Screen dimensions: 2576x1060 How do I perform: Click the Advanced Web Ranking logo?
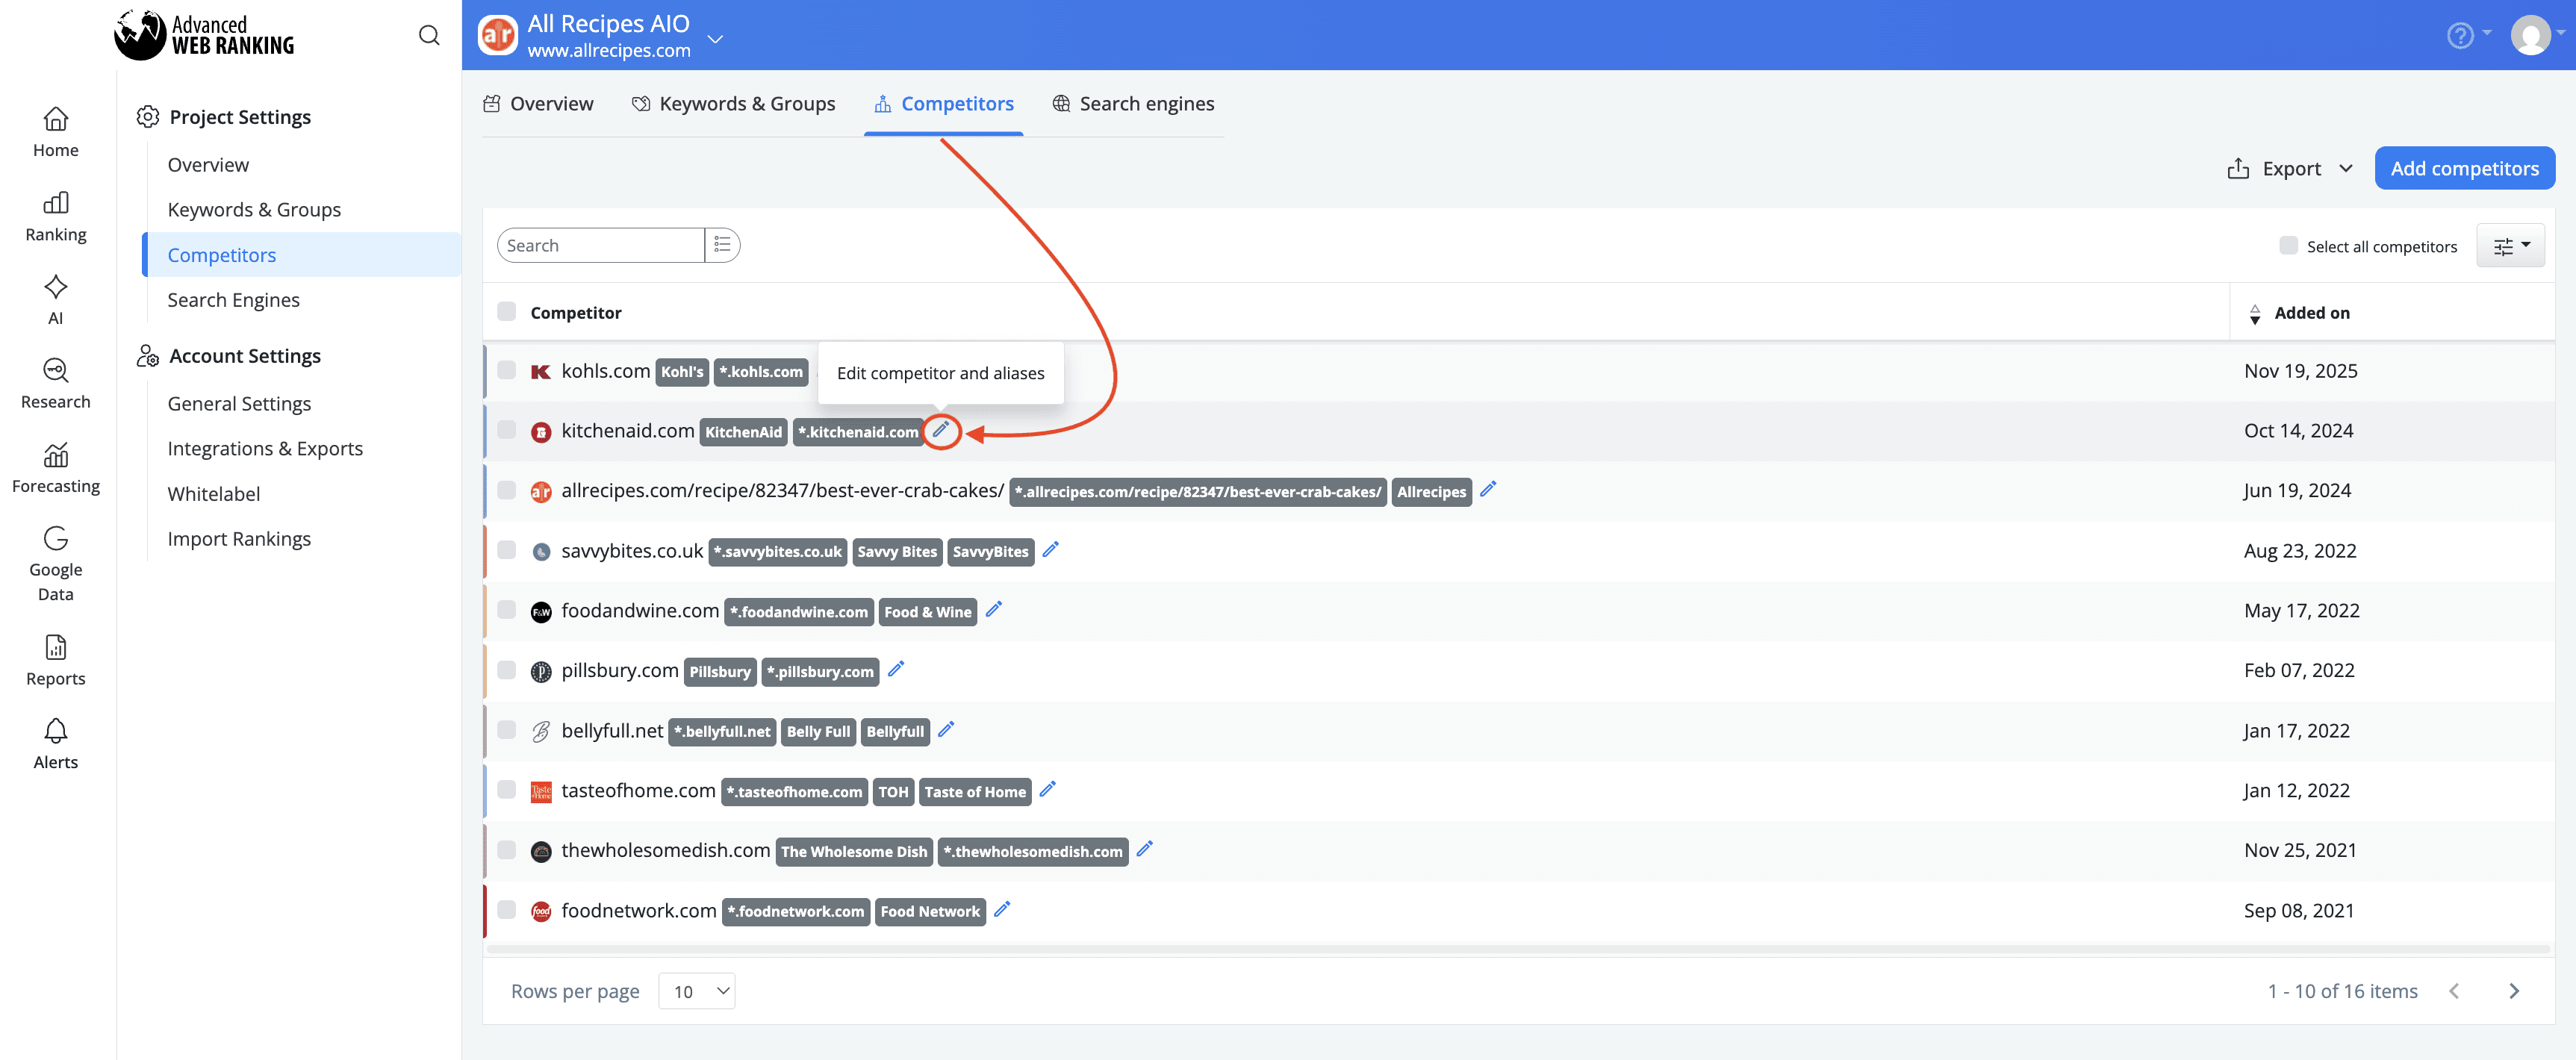click(204, 36)
